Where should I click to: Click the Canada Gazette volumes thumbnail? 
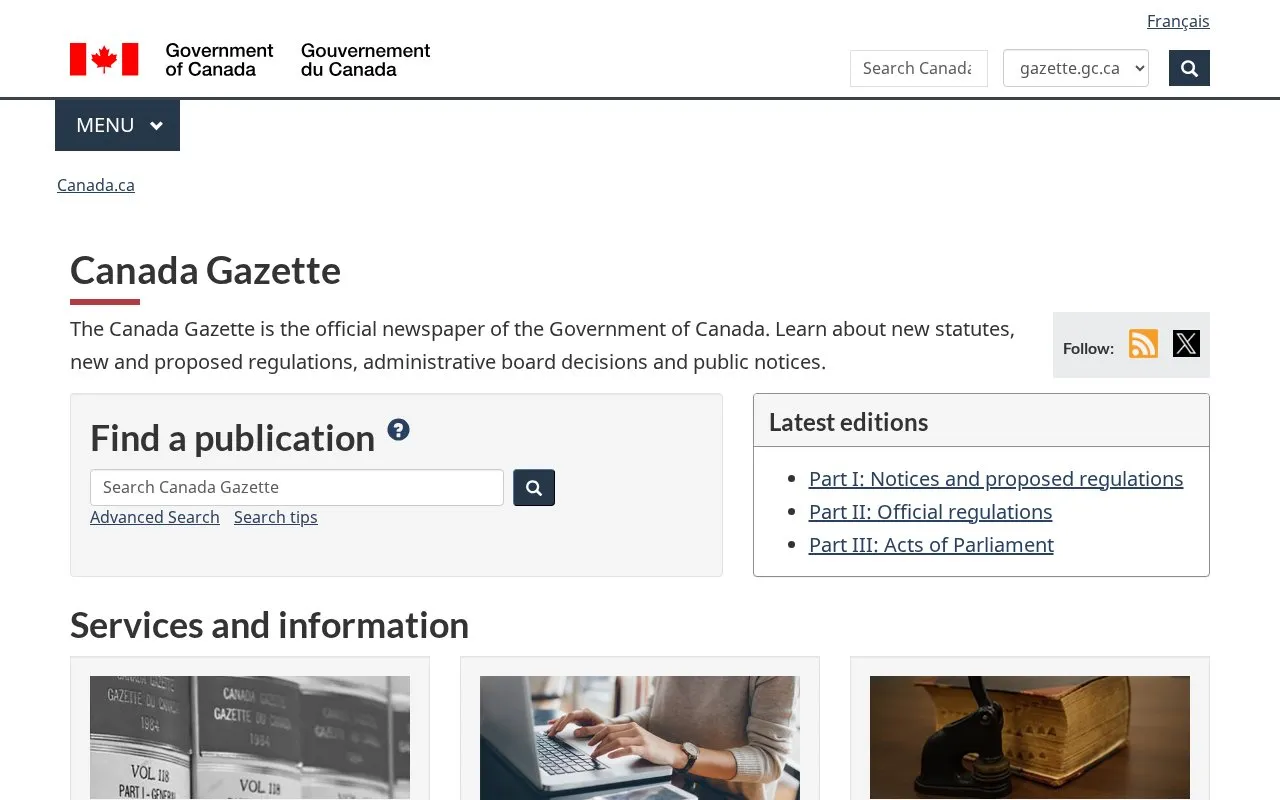coord(250,738)
